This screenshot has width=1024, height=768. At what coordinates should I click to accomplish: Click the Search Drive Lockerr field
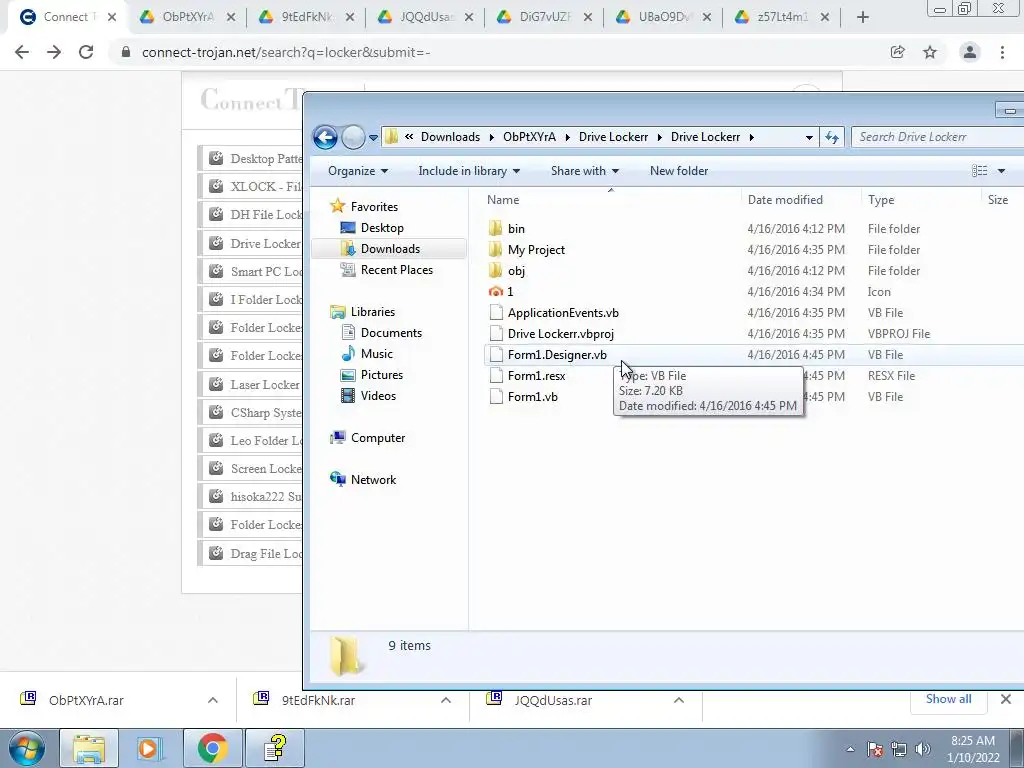click(937, 137)
